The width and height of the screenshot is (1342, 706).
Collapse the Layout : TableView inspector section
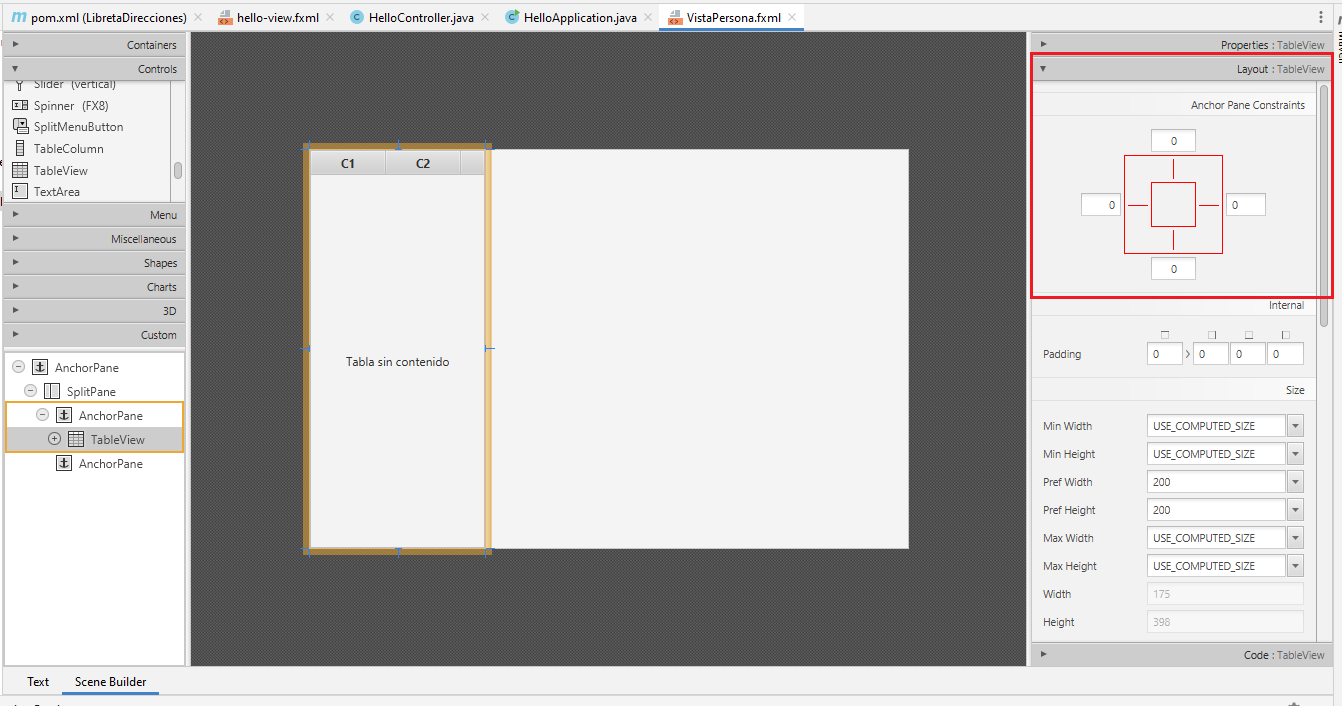(x=1182, y=69)
